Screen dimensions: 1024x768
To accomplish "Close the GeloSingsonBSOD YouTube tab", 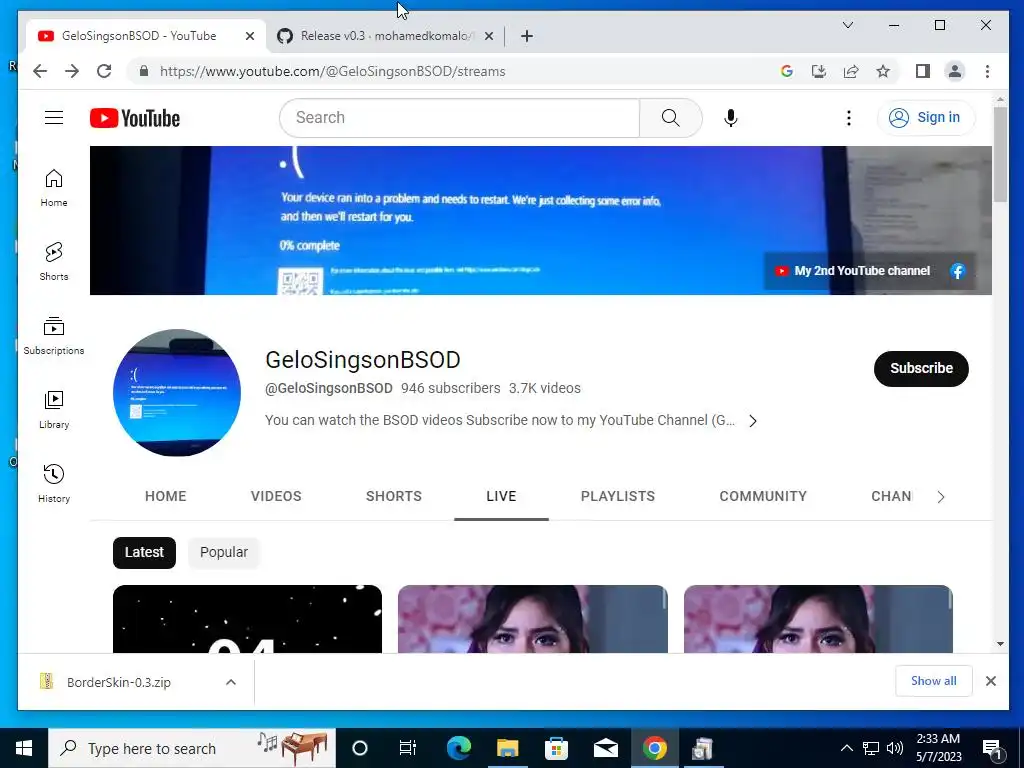I will [x=249, y=36].
